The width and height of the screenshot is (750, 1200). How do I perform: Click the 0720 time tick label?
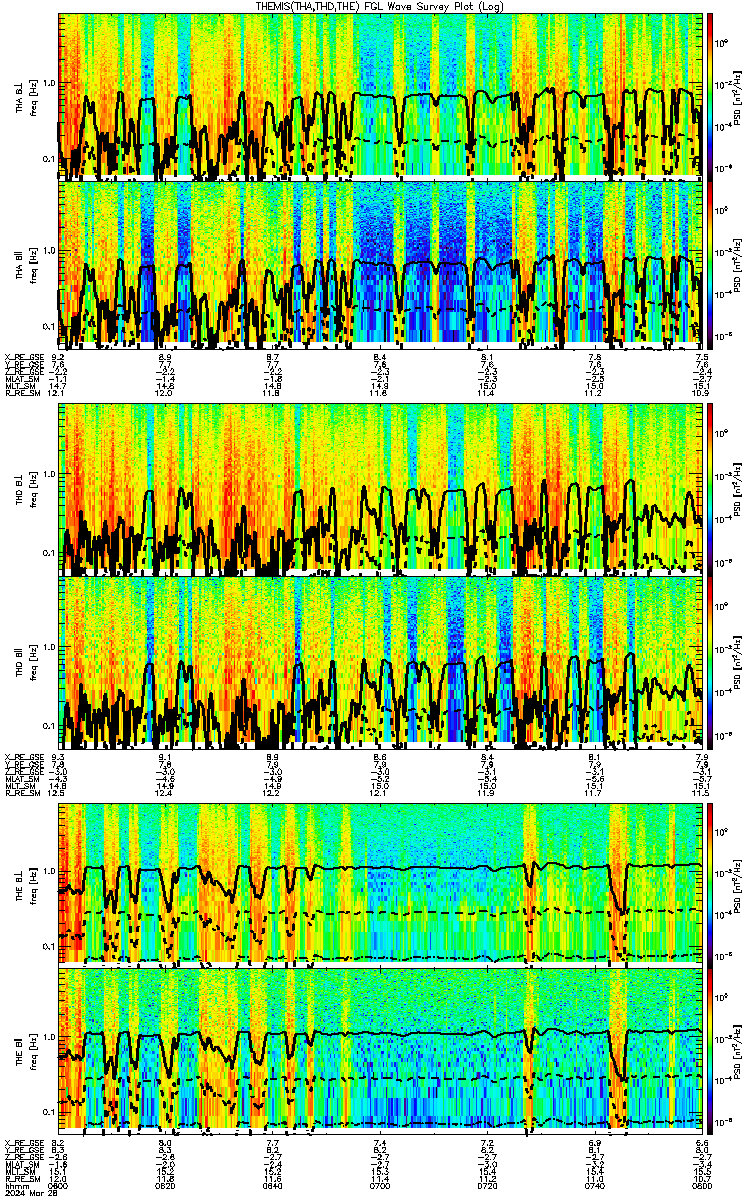(x=487, y=1186)
